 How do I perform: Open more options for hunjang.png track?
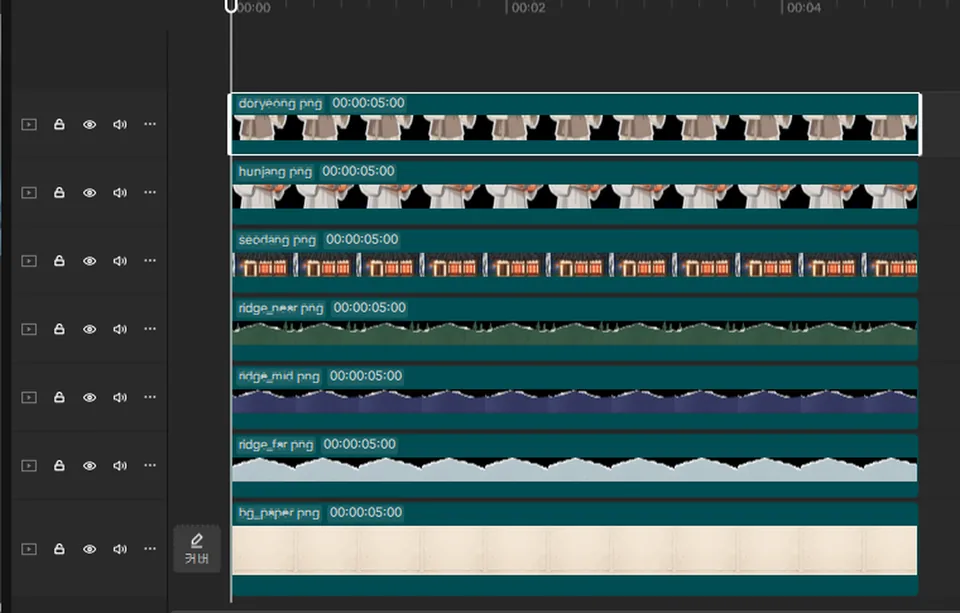coord(150,192)
